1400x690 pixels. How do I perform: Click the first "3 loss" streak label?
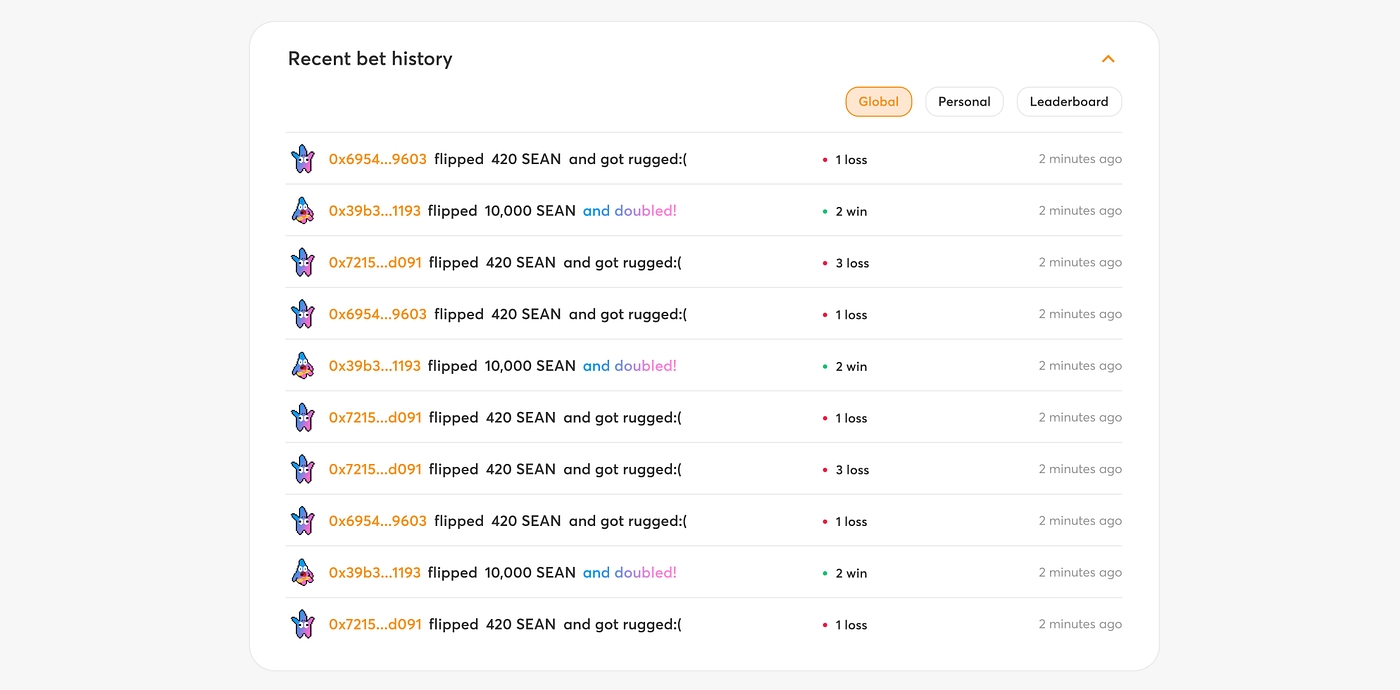[852, 263]
